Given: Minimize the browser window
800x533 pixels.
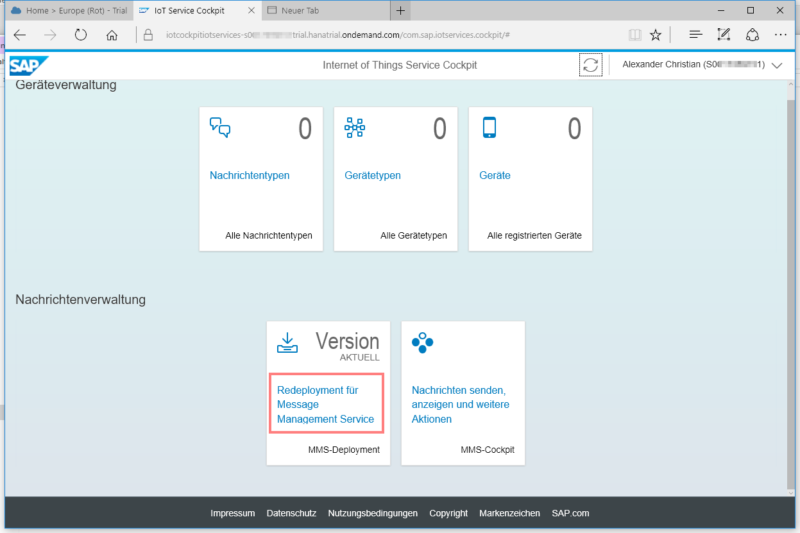Looking at the screenshot, I should tap(721, 10).
